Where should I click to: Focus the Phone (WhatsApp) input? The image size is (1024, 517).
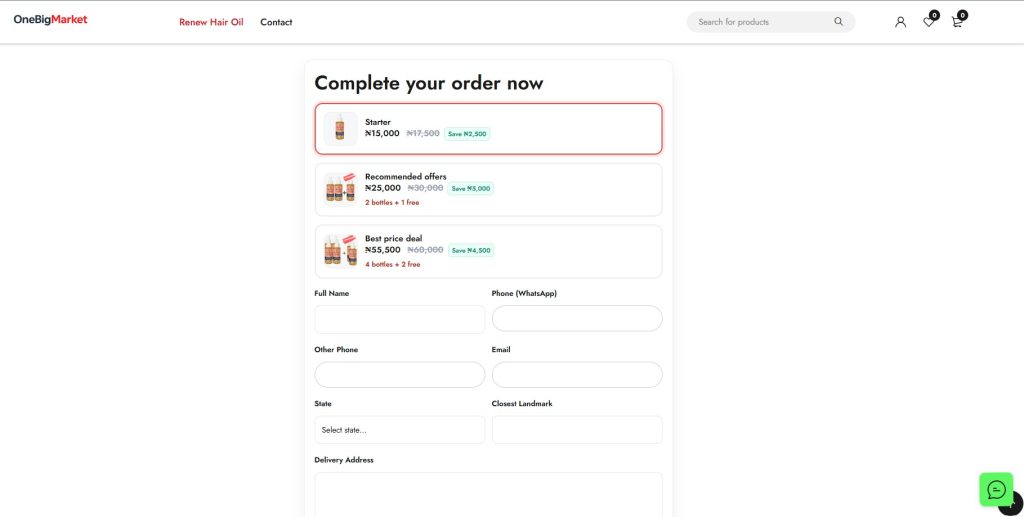[x=576, y=319]
